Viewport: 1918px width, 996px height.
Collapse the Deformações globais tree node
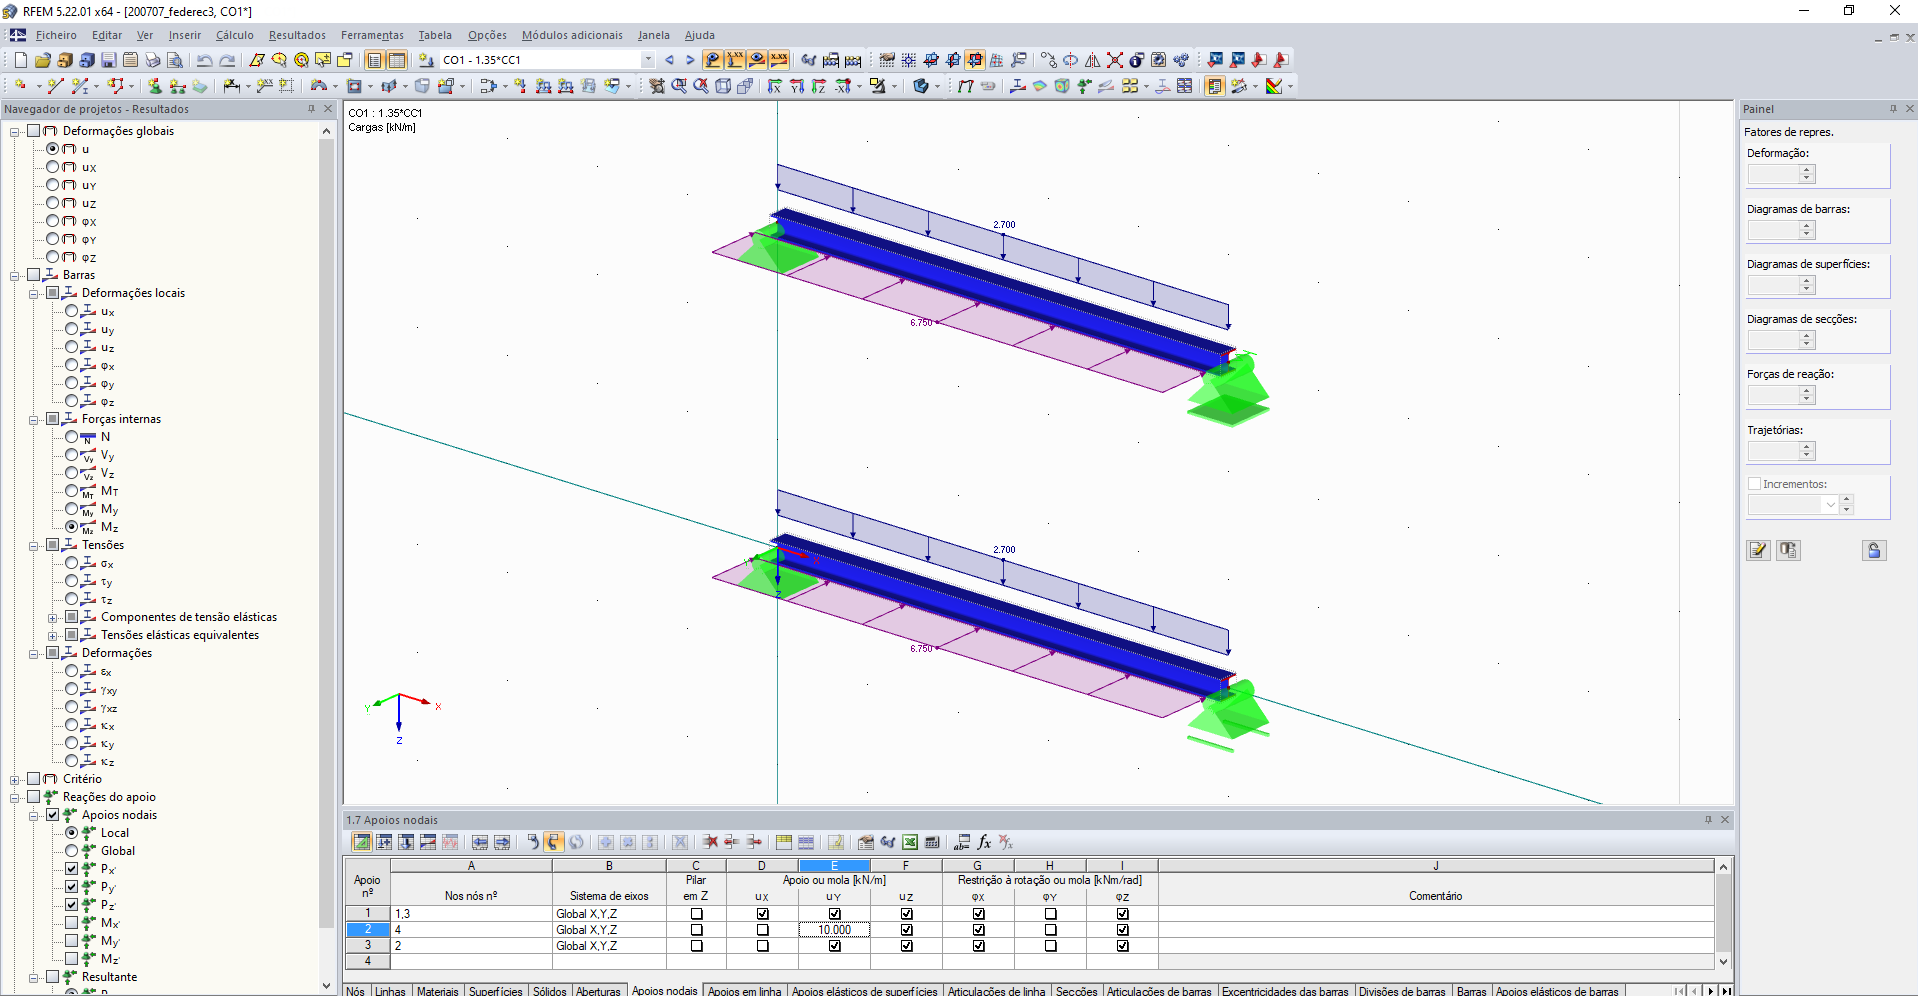pyautogui.click(x=15, y=131)
